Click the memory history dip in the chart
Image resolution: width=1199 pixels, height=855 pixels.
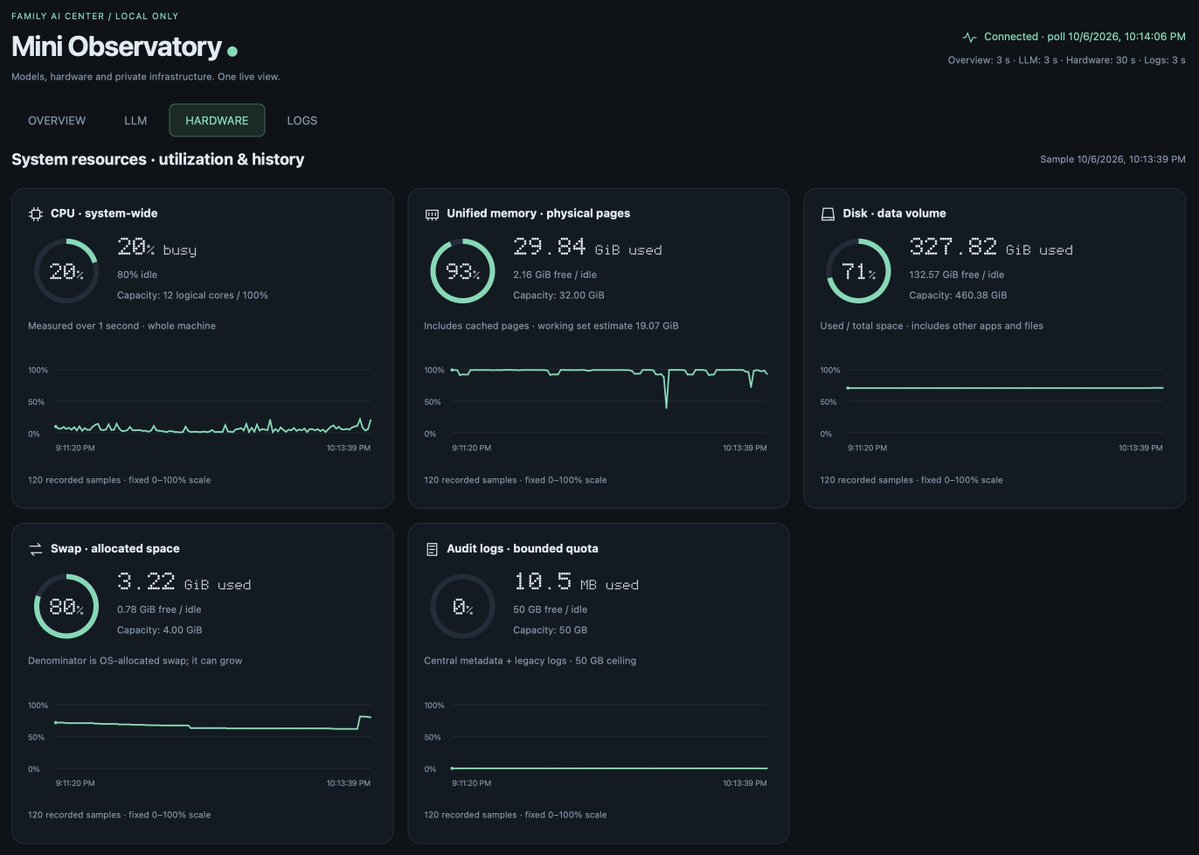click(666, 388)
